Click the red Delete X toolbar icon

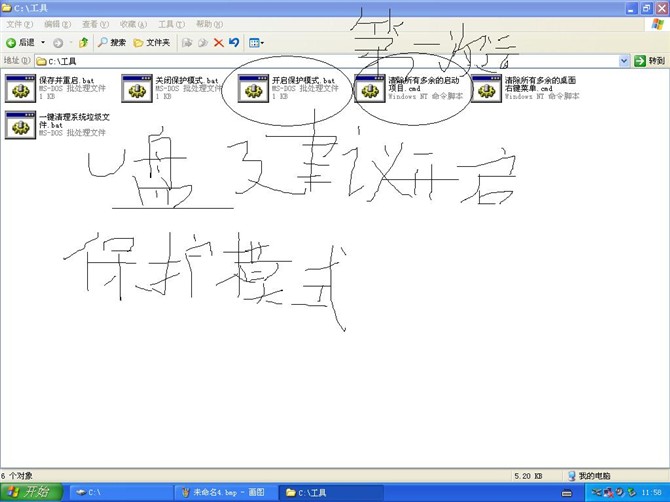pos(218,43)
